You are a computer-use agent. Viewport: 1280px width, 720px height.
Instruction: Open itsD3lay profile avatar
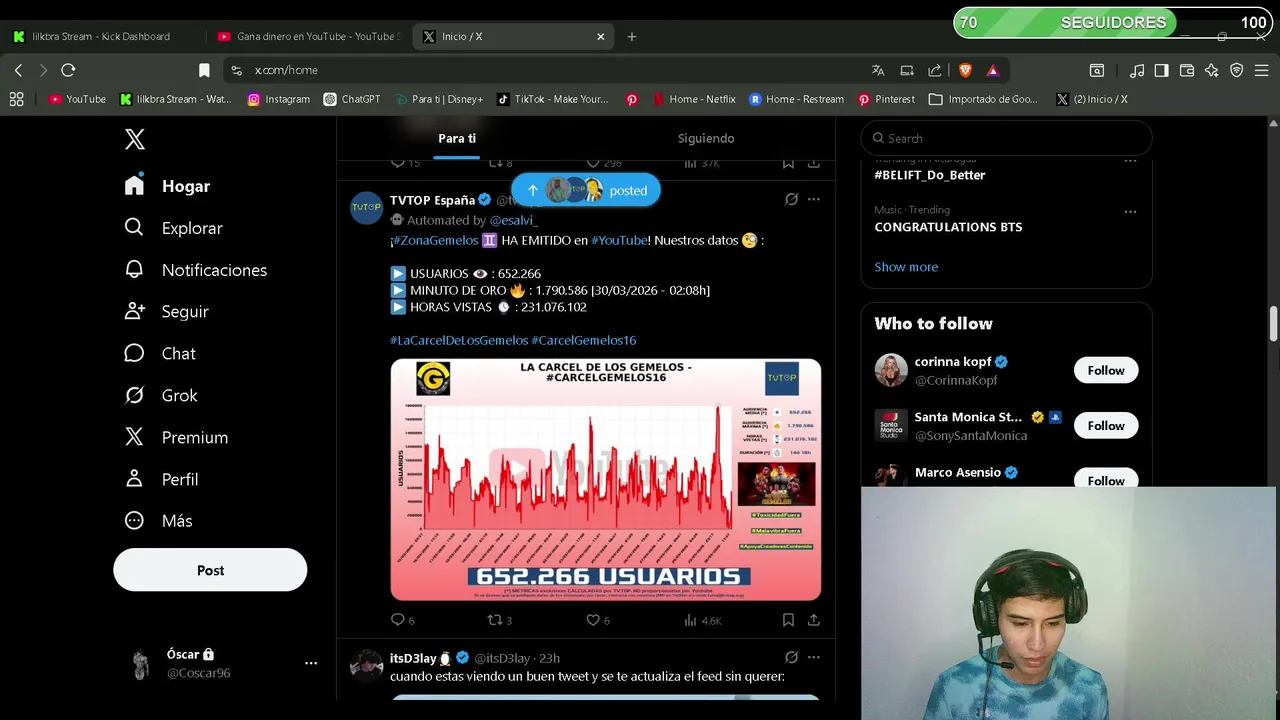366,666
